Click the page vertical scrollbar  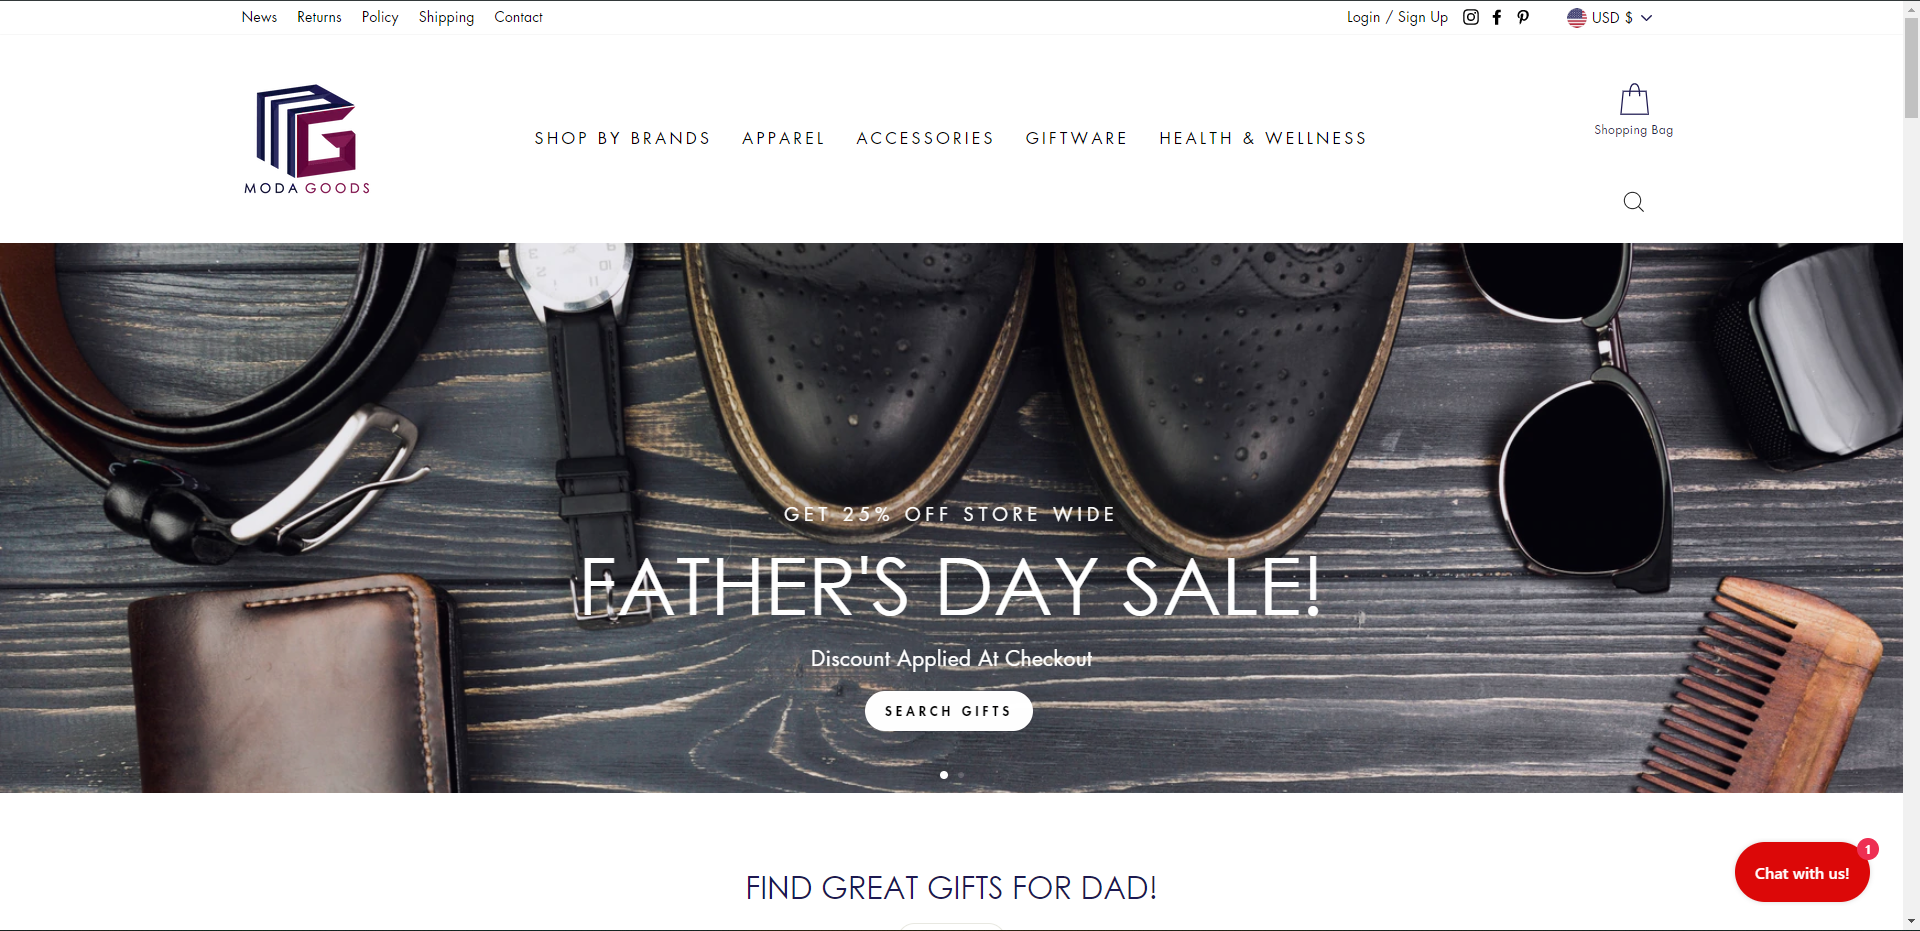pos(1911,465)
